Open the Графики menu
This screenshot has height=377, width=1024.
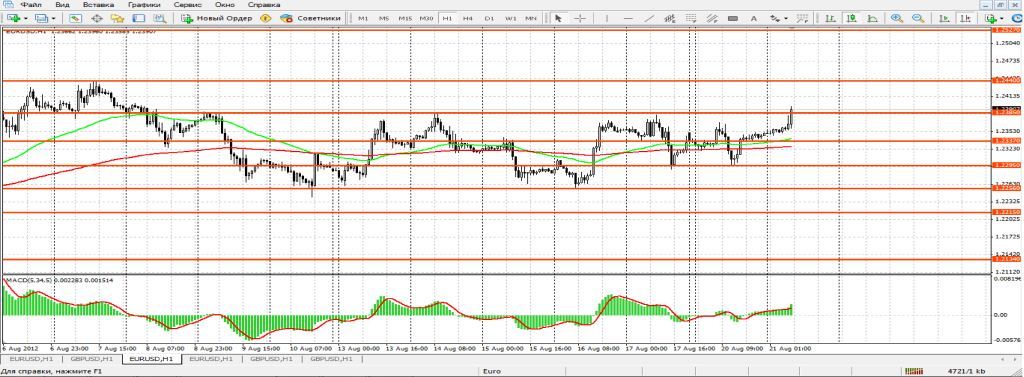pos(144,5)
